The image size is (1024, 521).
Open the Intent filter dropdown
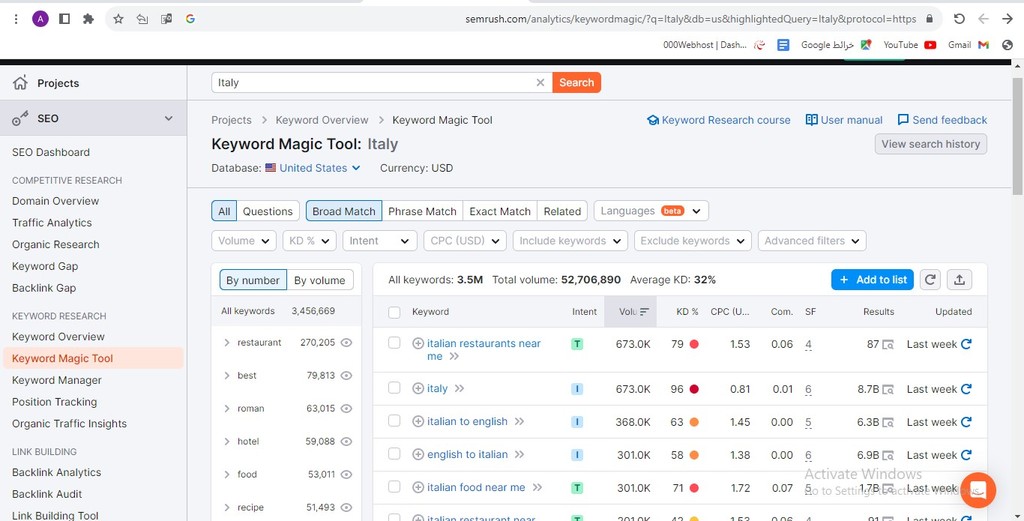pos(379,240)
